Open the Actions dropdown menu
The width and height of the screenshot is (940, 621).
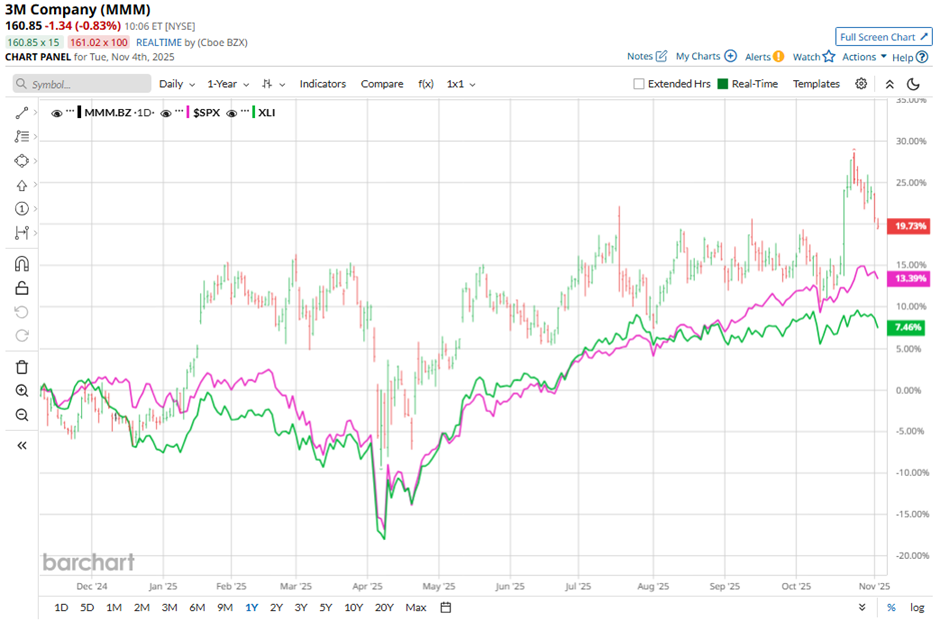(x=864, y=57)
